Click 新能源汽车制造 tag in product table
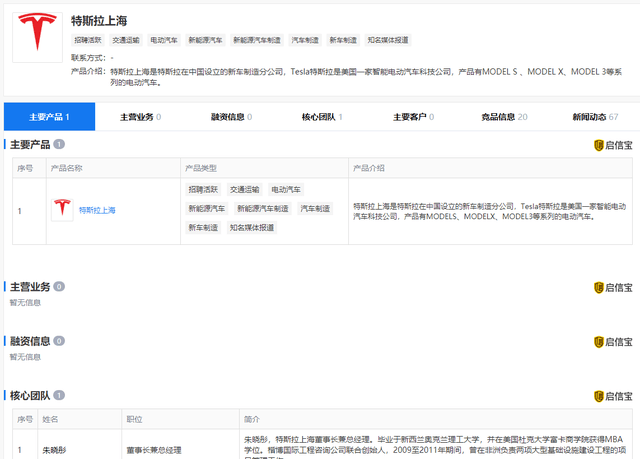This screenshot has height=459, width=640. click(x=263, y=208)
